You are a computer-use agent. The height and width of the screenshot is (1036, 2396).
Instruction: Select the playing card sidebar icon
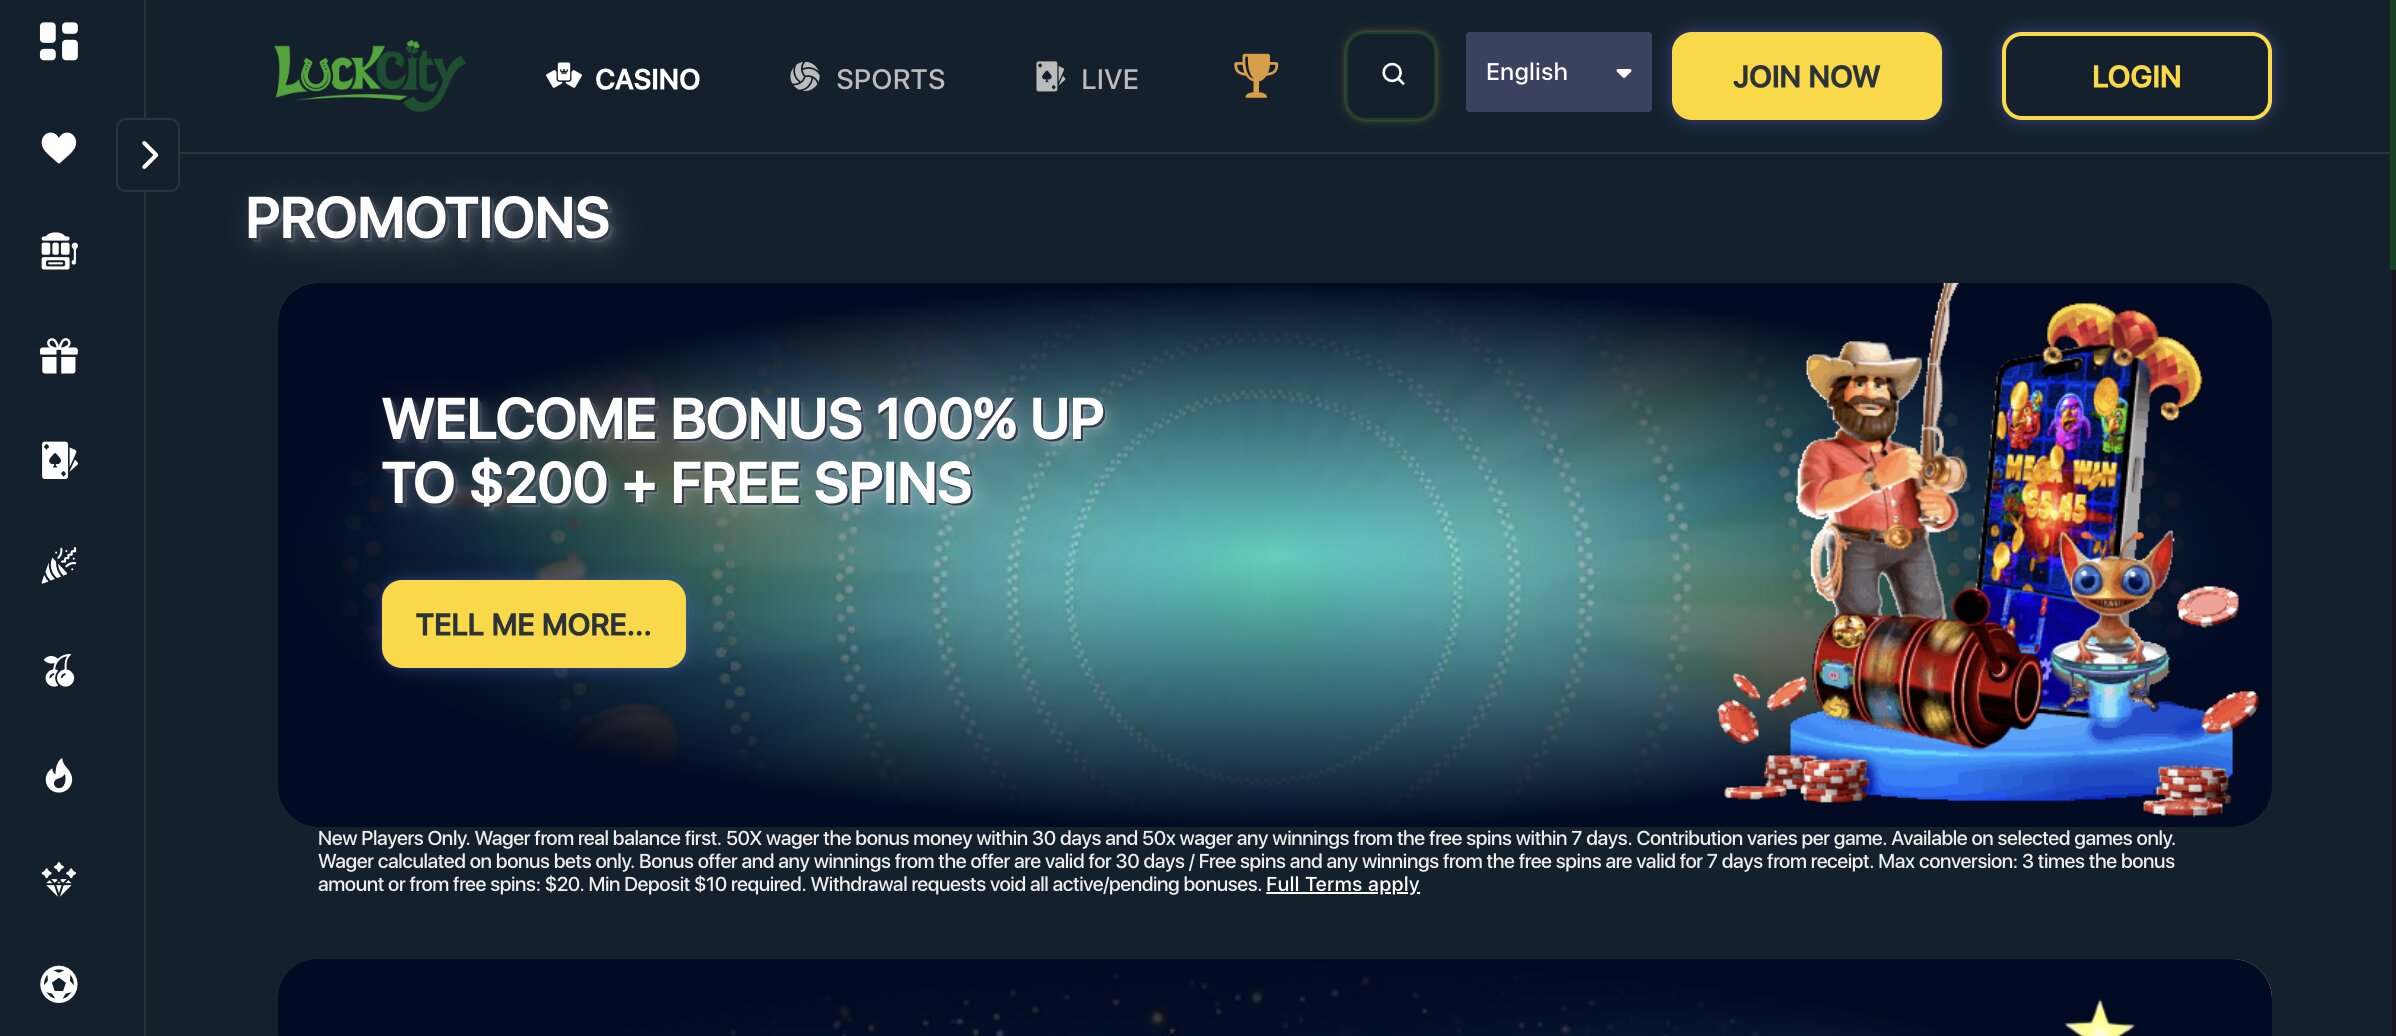click(x=59, y=460)
